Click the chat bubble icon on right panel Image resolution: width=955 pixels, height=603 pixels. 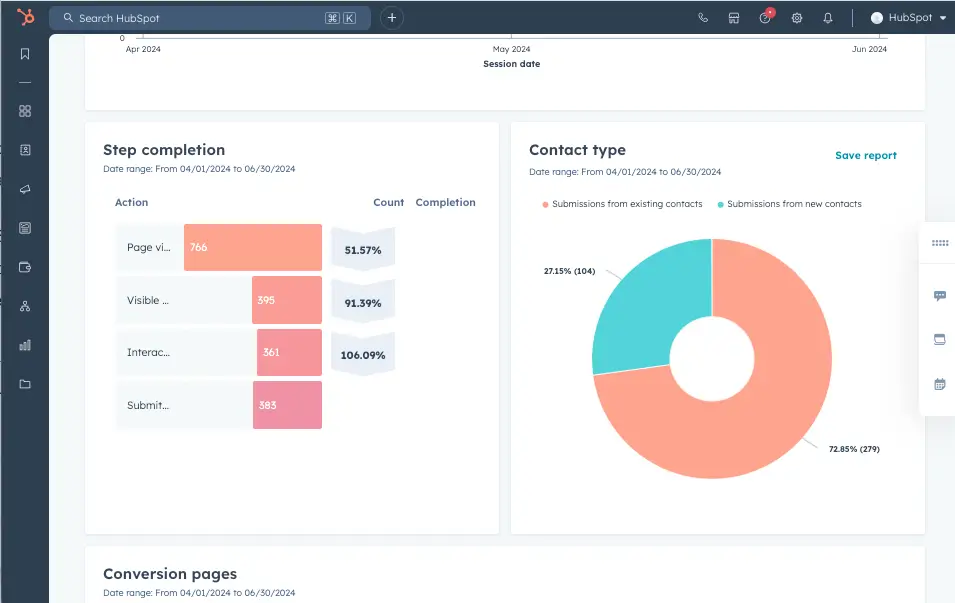click(x=939, y=296)
